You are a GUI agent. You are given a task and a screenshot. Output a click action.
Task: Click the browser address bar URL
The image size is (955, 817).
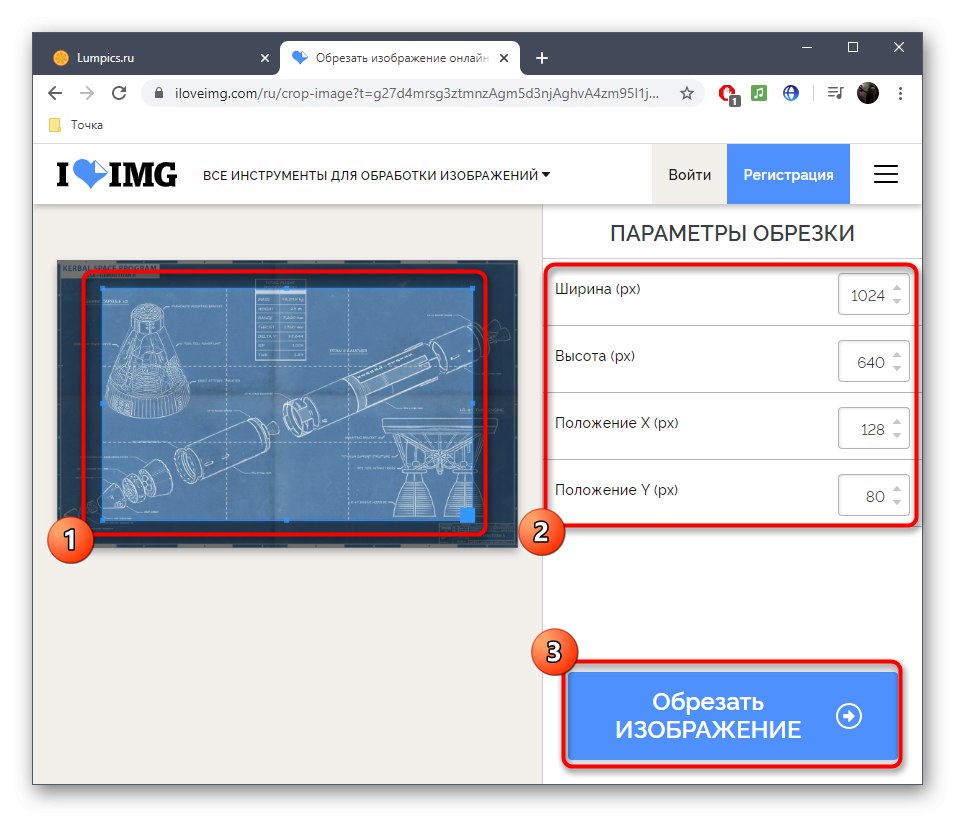tap(416, 93)
